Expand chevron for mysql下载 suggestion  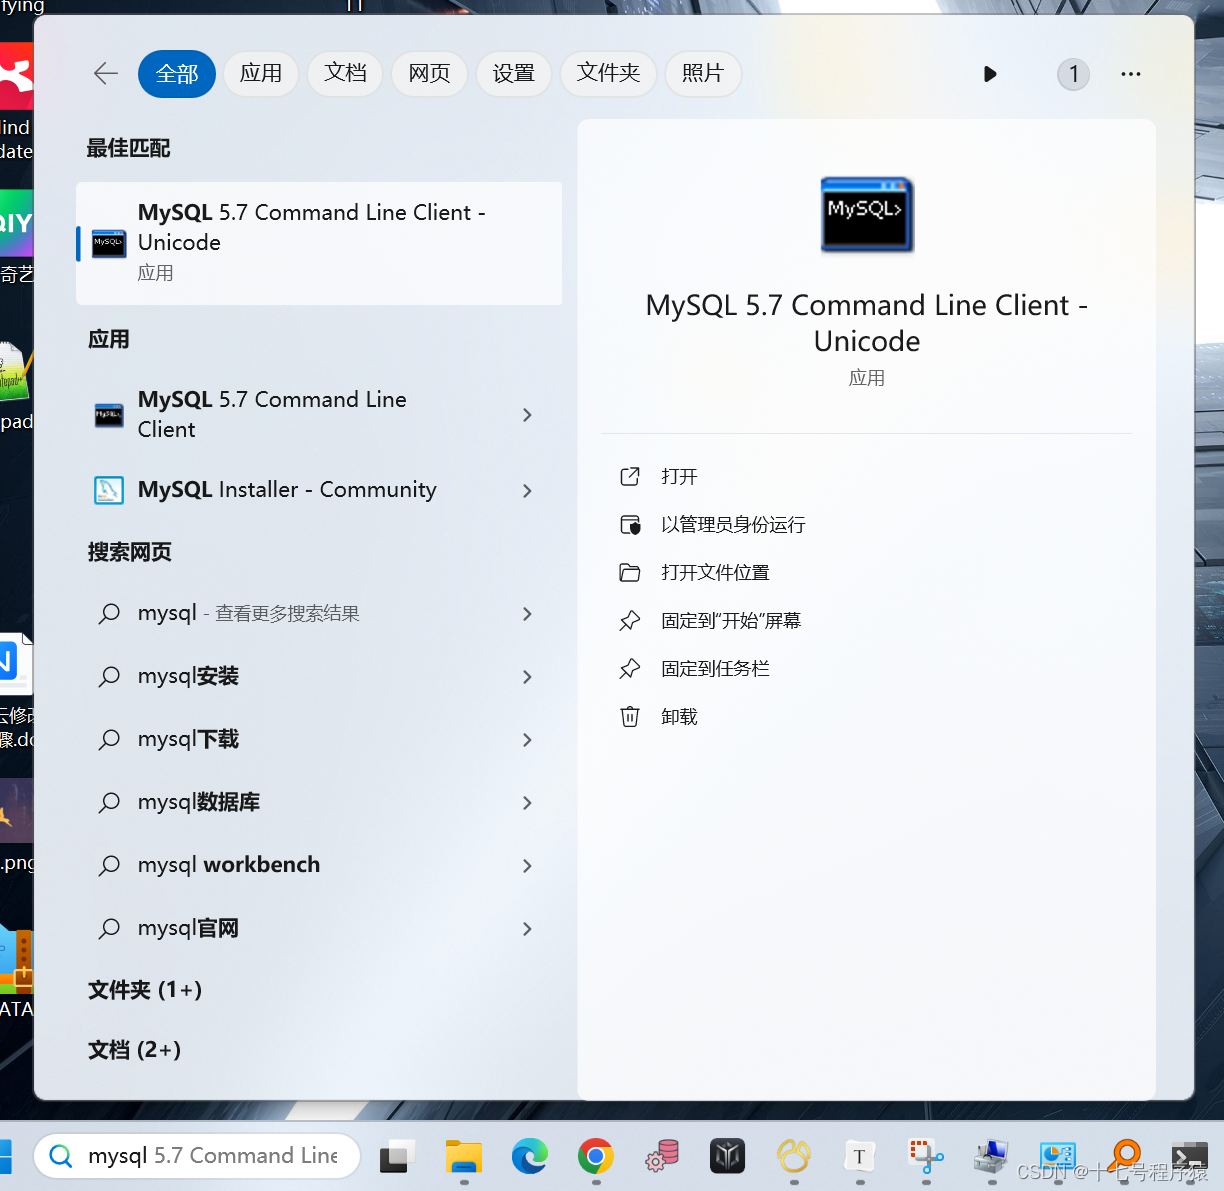point(527,740)
